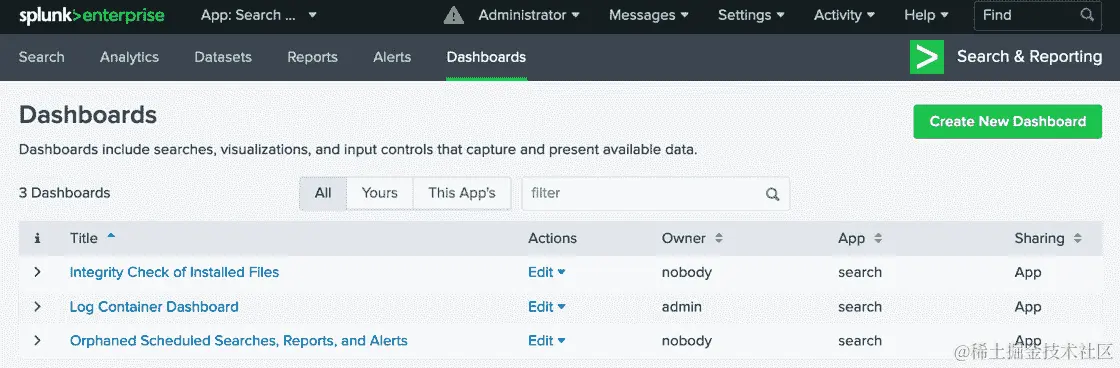Click owner 'admin' cell
1120x368 pixels.
click(681, 307)
